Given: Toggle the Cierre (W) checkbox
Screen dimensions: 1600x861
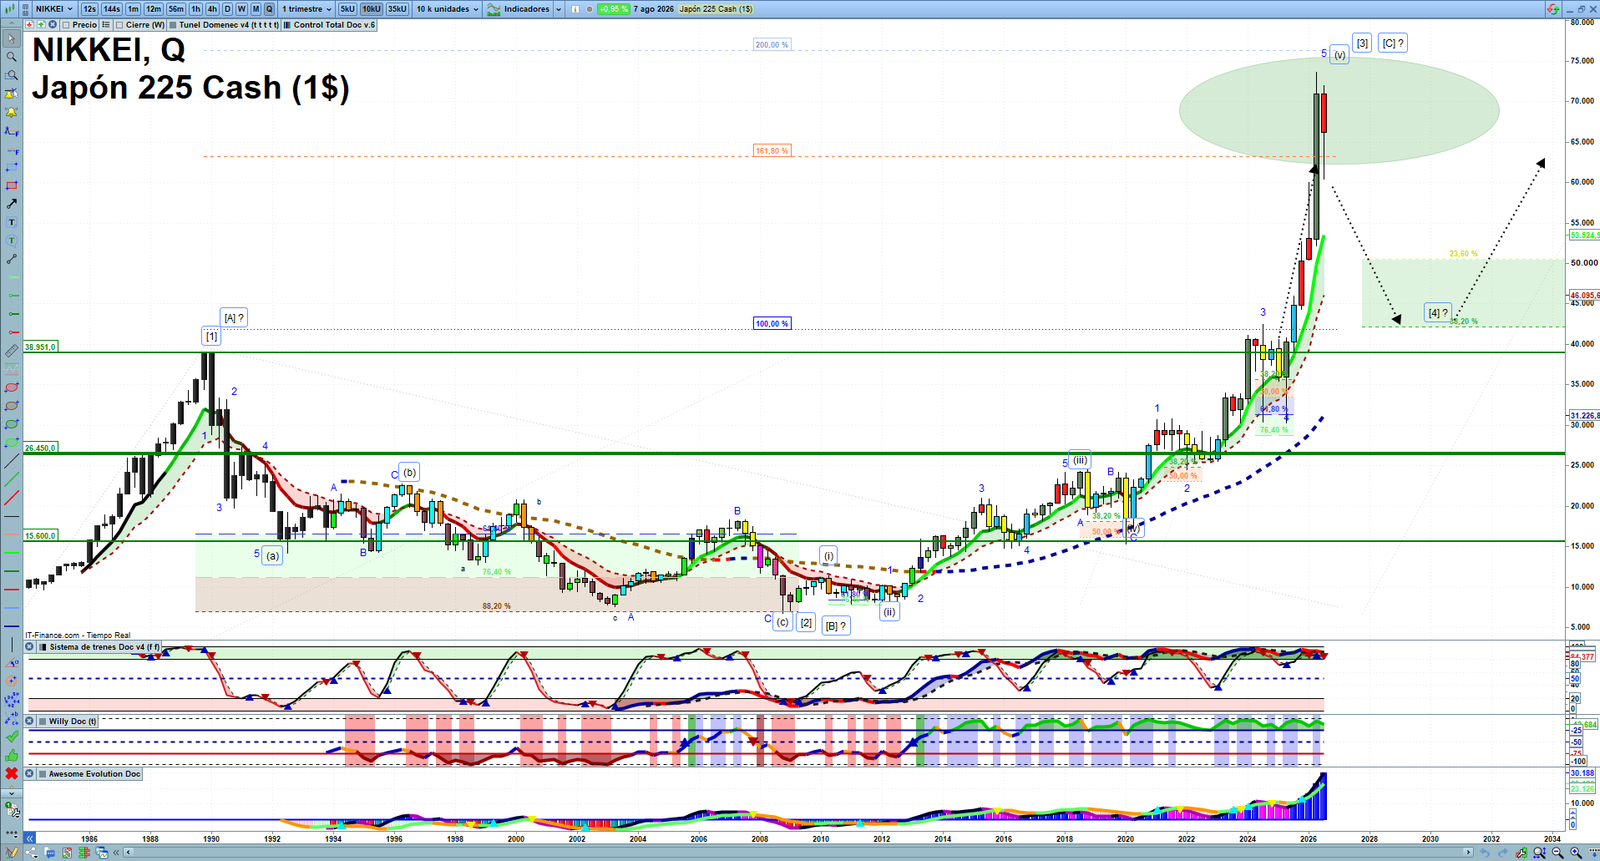Looking at the screenshot, I should [120, 25].
